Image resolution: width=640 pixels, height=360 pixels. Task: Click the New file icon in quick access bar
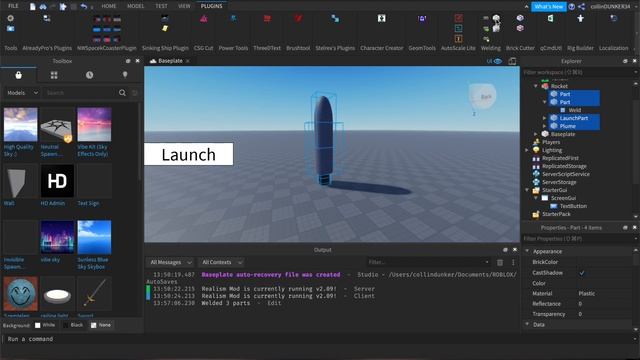(32, 7)
